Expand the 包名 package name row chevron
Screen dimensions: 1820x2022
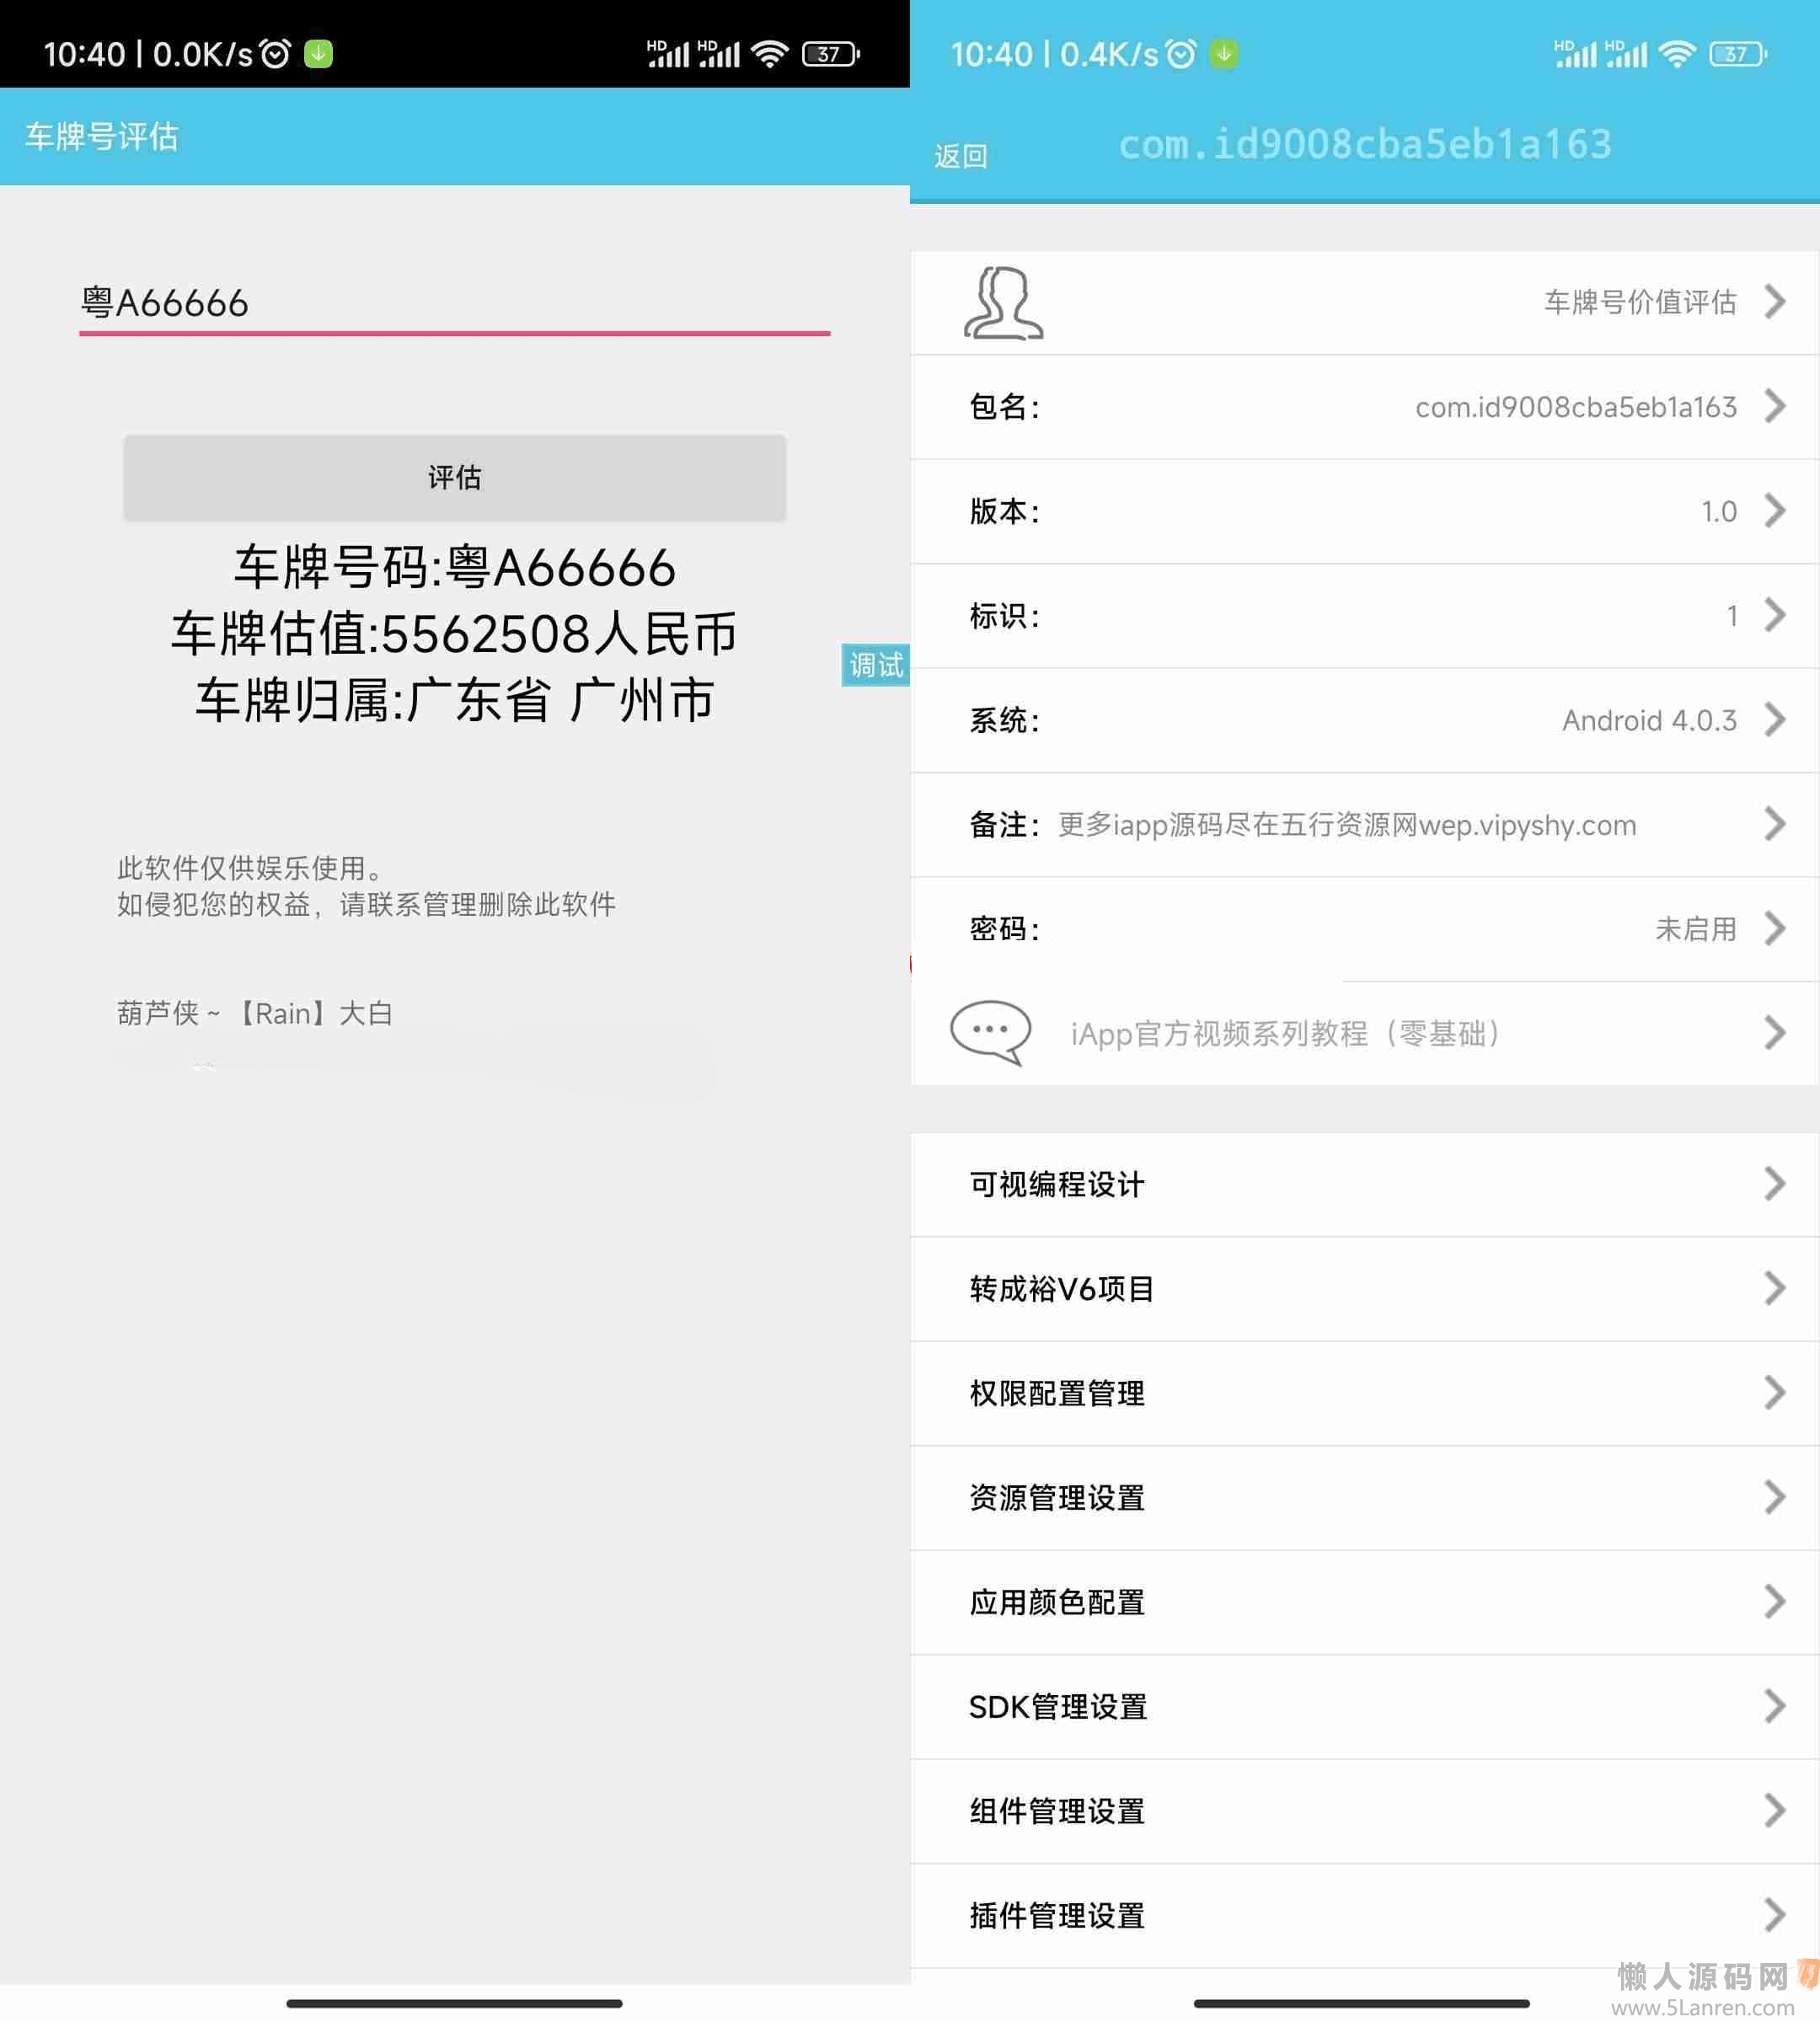tap(1775, 407)
